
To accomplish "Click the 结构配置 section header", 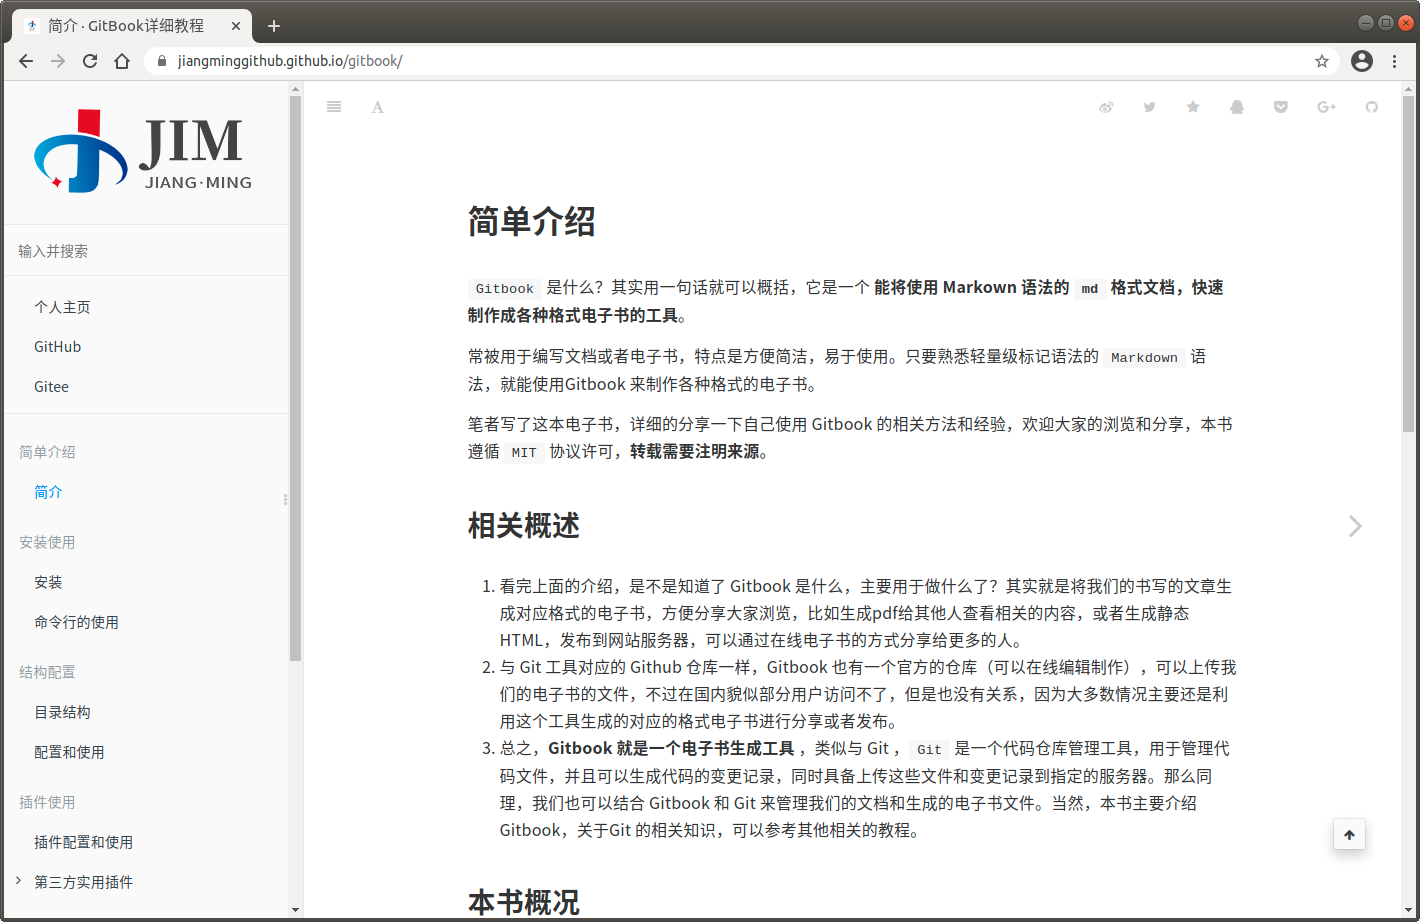I will click(x=47, y=672).
